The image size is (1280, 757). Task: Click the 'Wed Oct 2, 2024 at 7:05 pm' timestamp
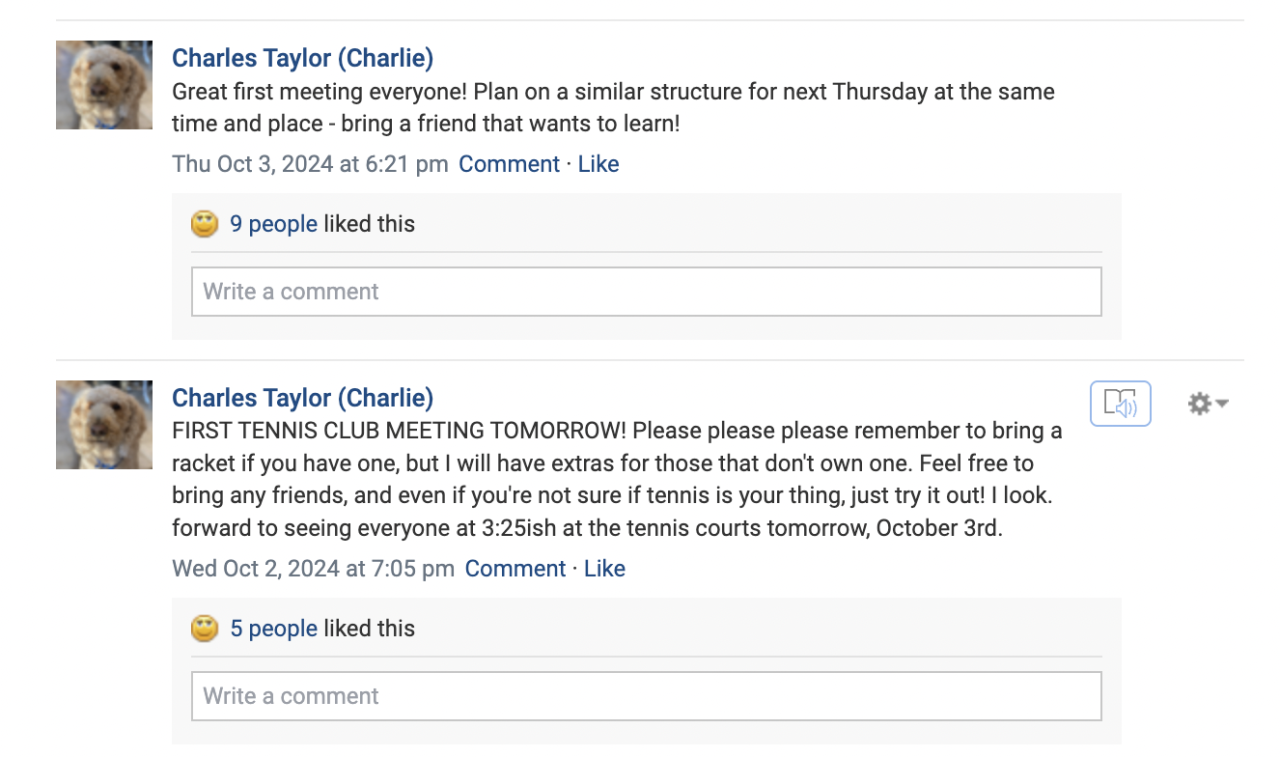click(x=313, y=569)
